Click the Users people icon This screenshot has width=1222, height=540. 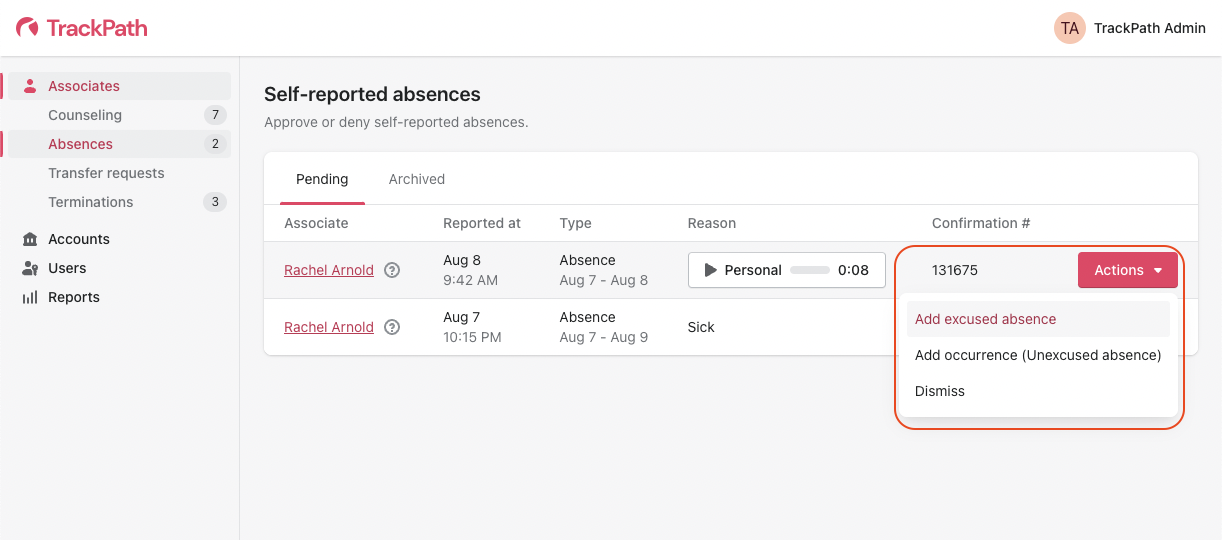click(30, 268)
